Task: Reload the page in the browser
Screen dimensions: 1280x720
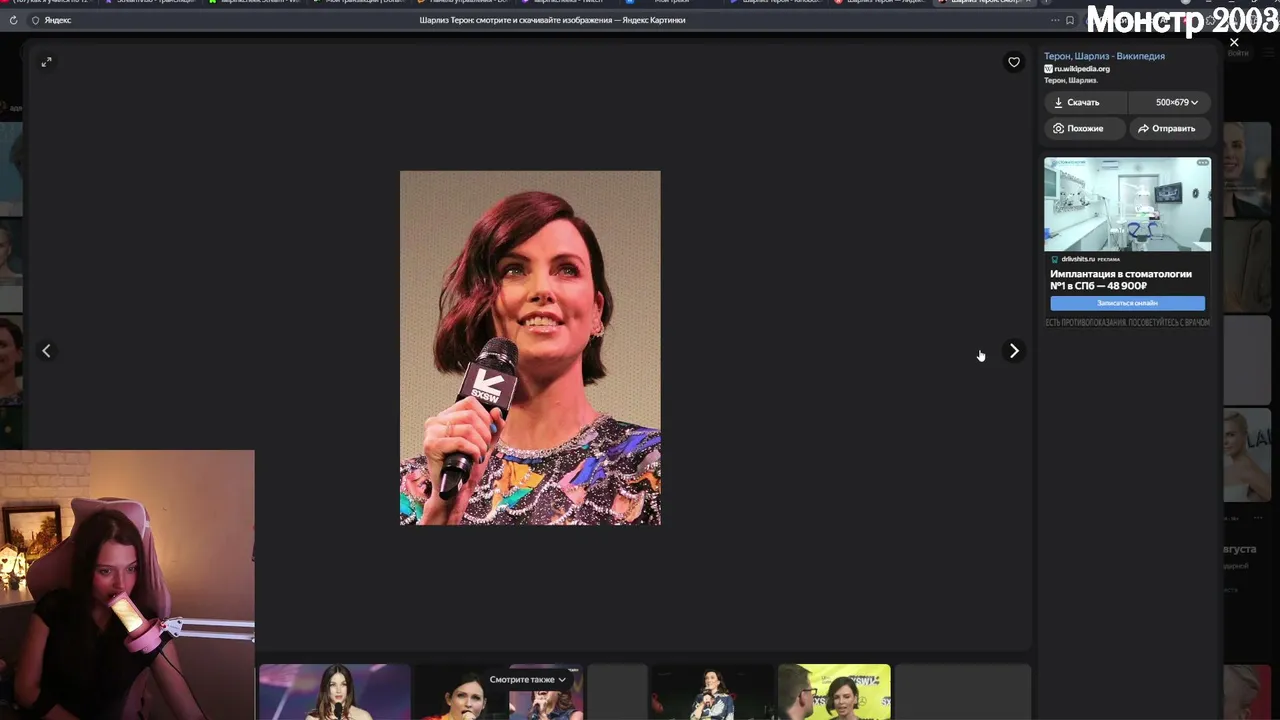Action: point(13,20)
